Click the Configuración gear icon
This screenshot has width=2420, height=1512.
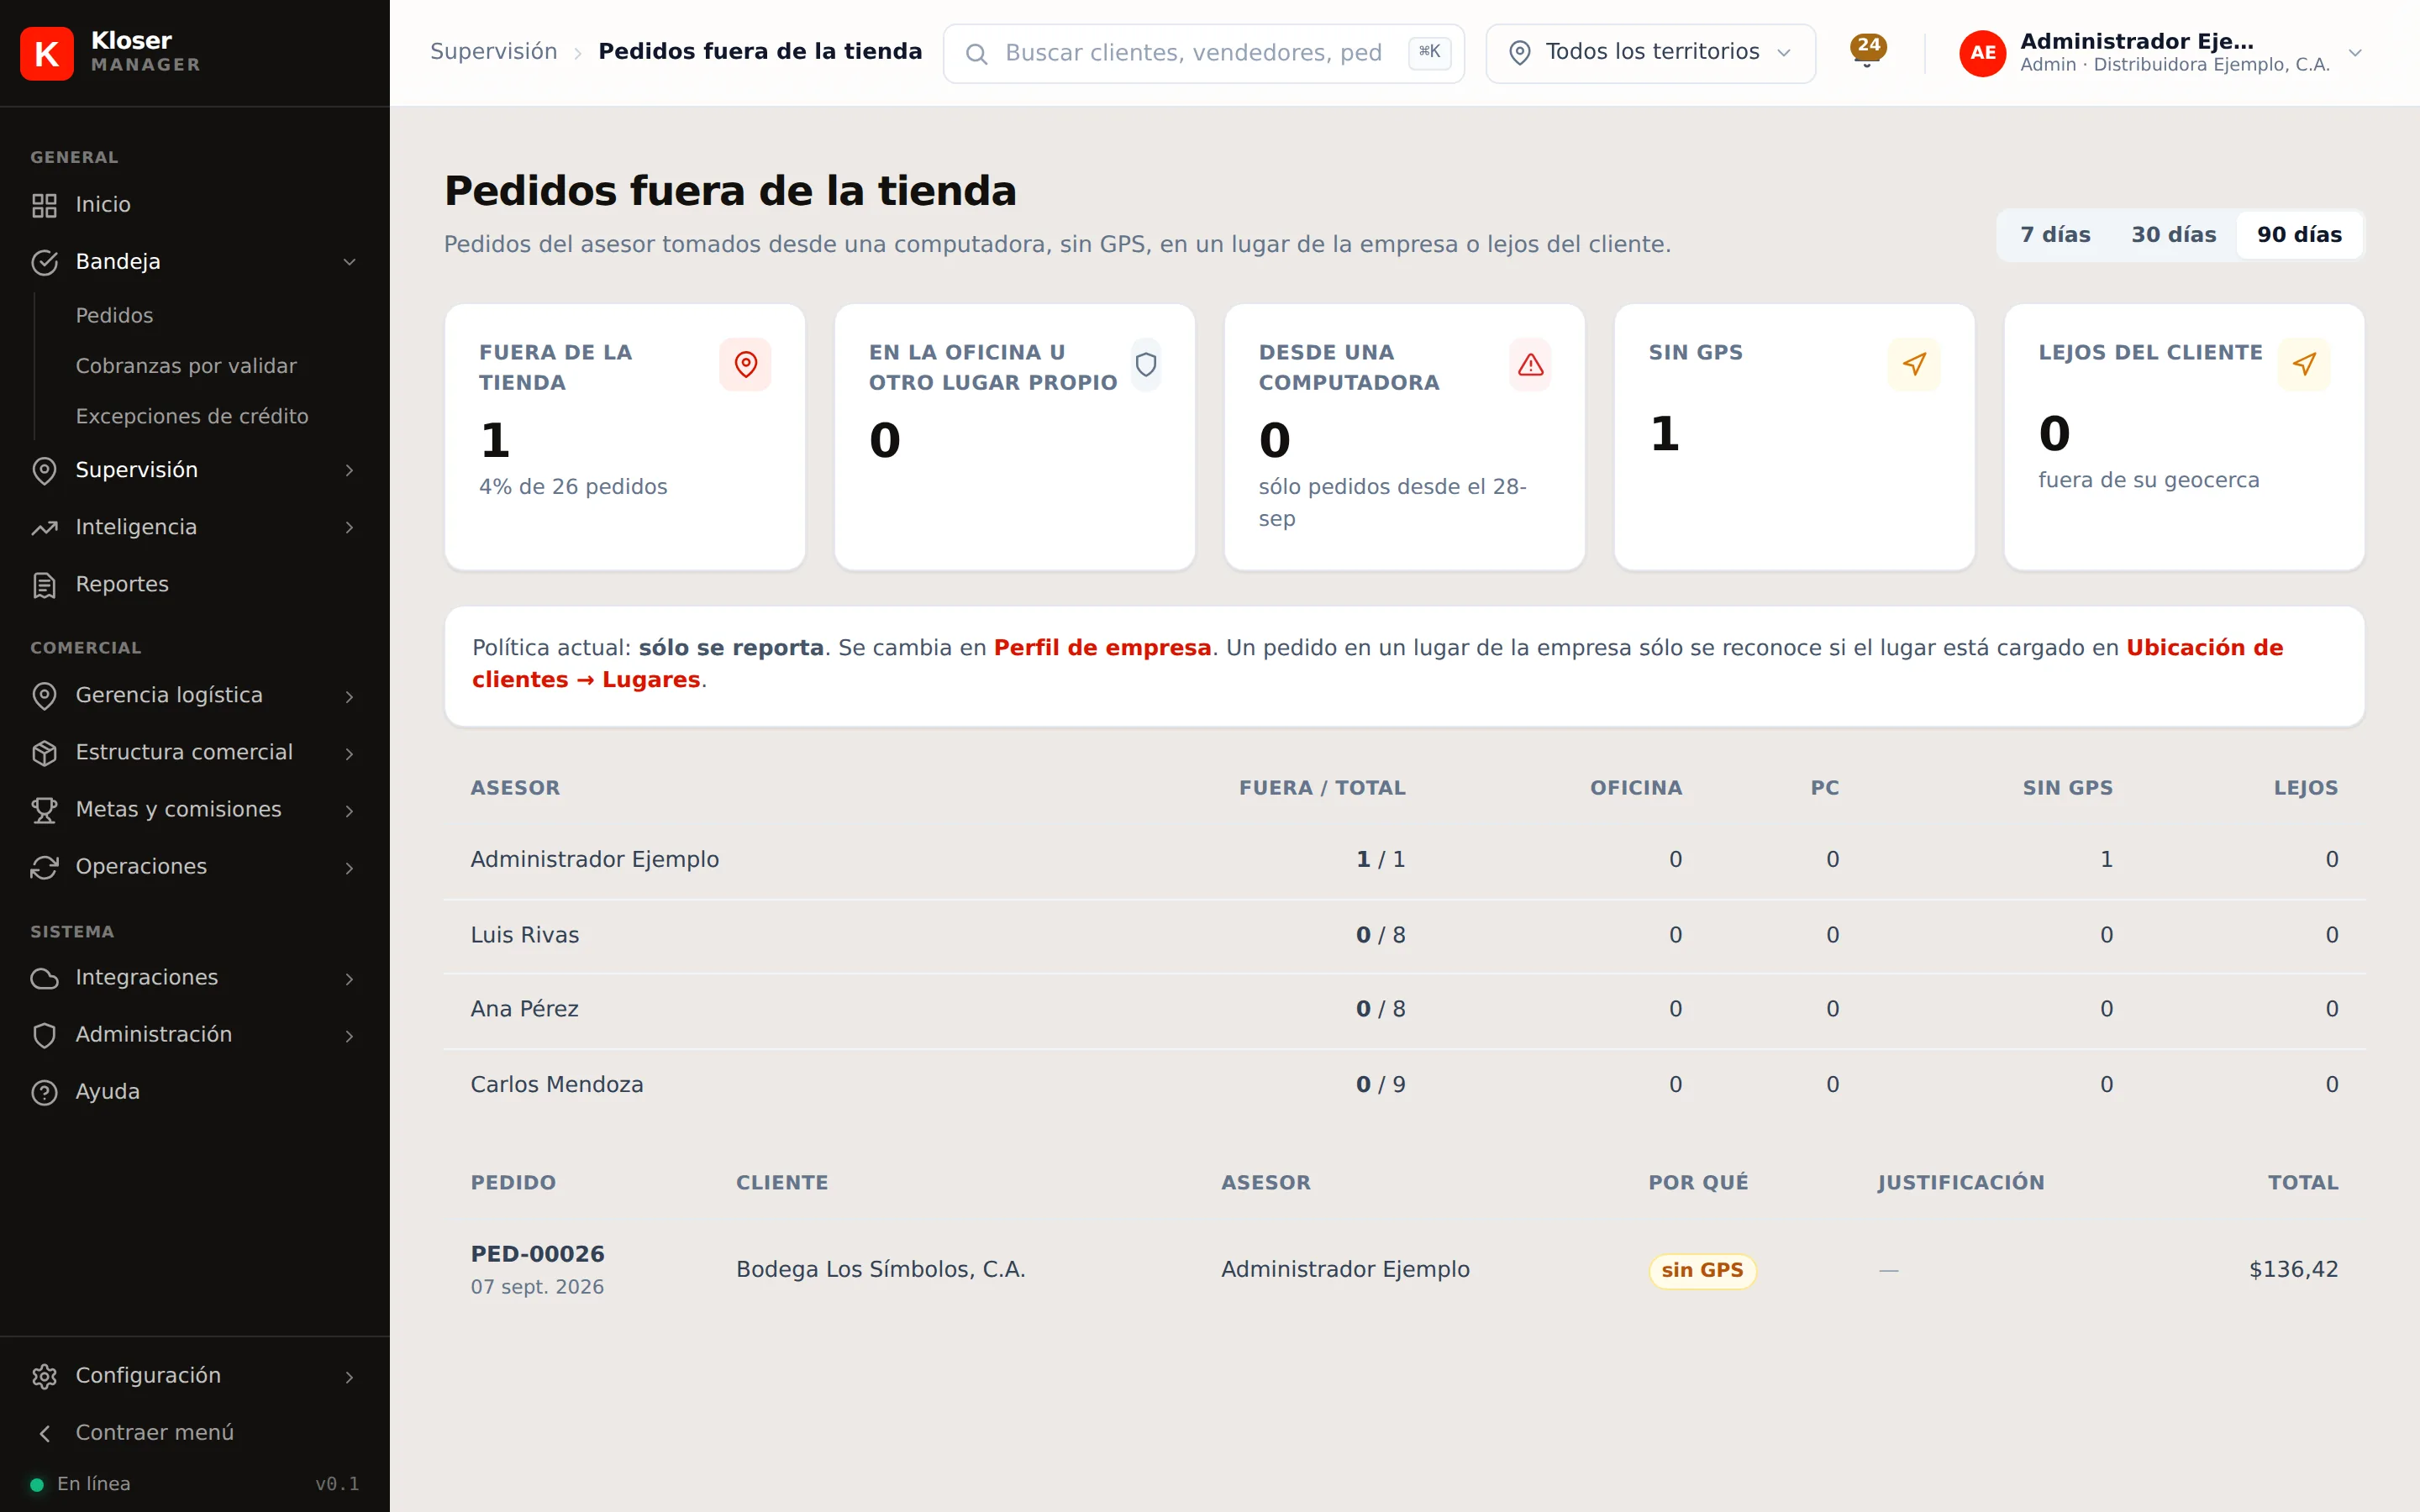pos(44,1376)
